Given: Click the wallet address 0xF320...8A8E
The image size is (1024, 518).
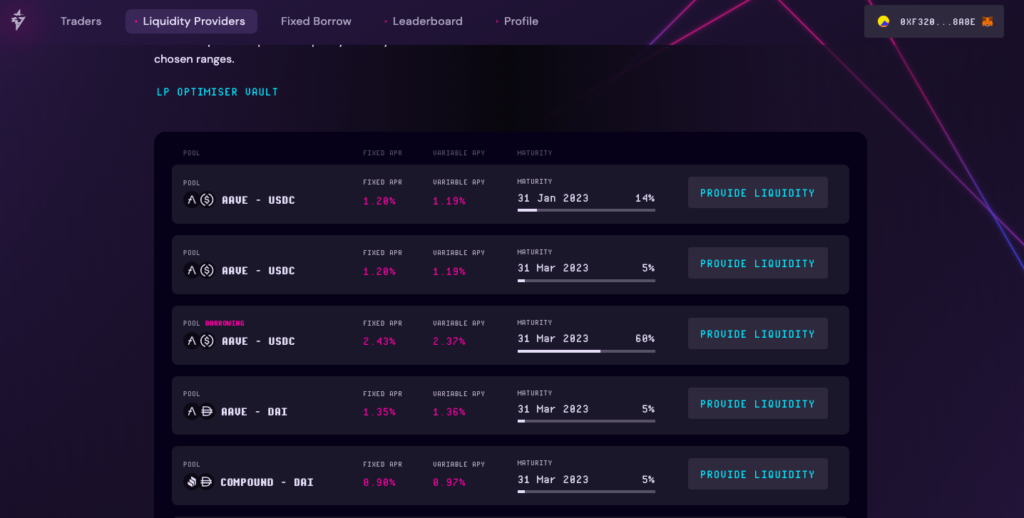Looking at the screenshot, I should (x=937, y=22).
